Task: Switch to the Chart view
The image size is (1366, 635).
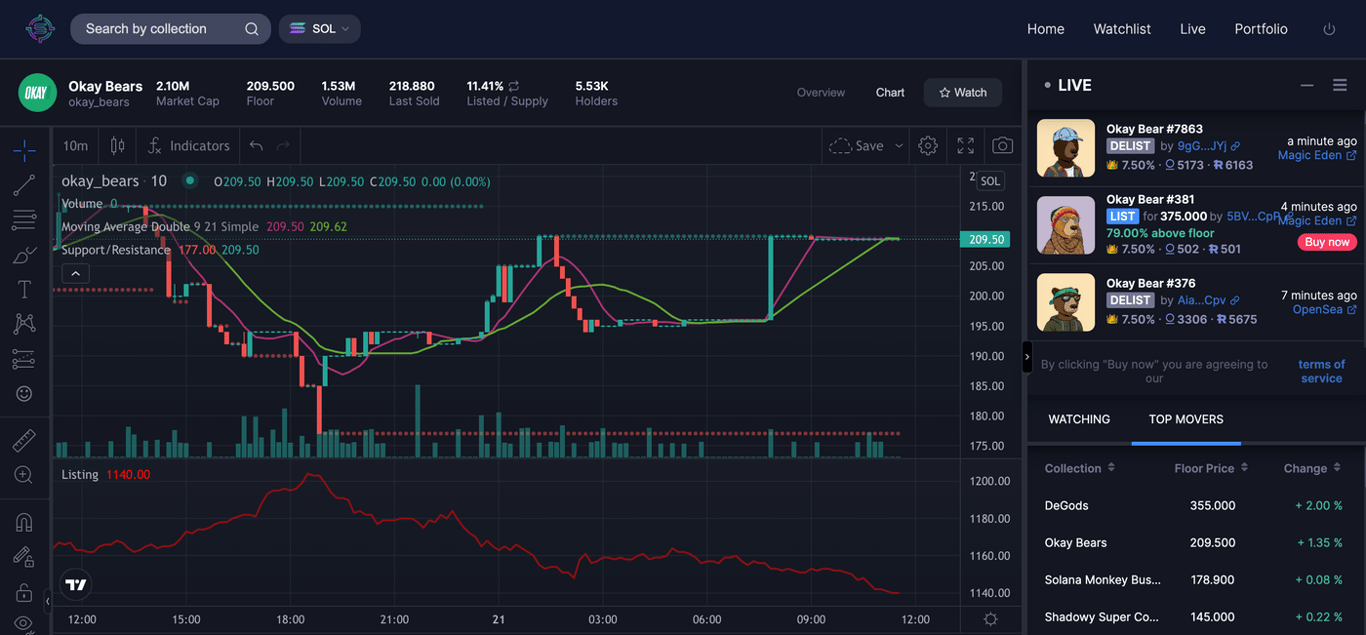Action: click(890, 92)
